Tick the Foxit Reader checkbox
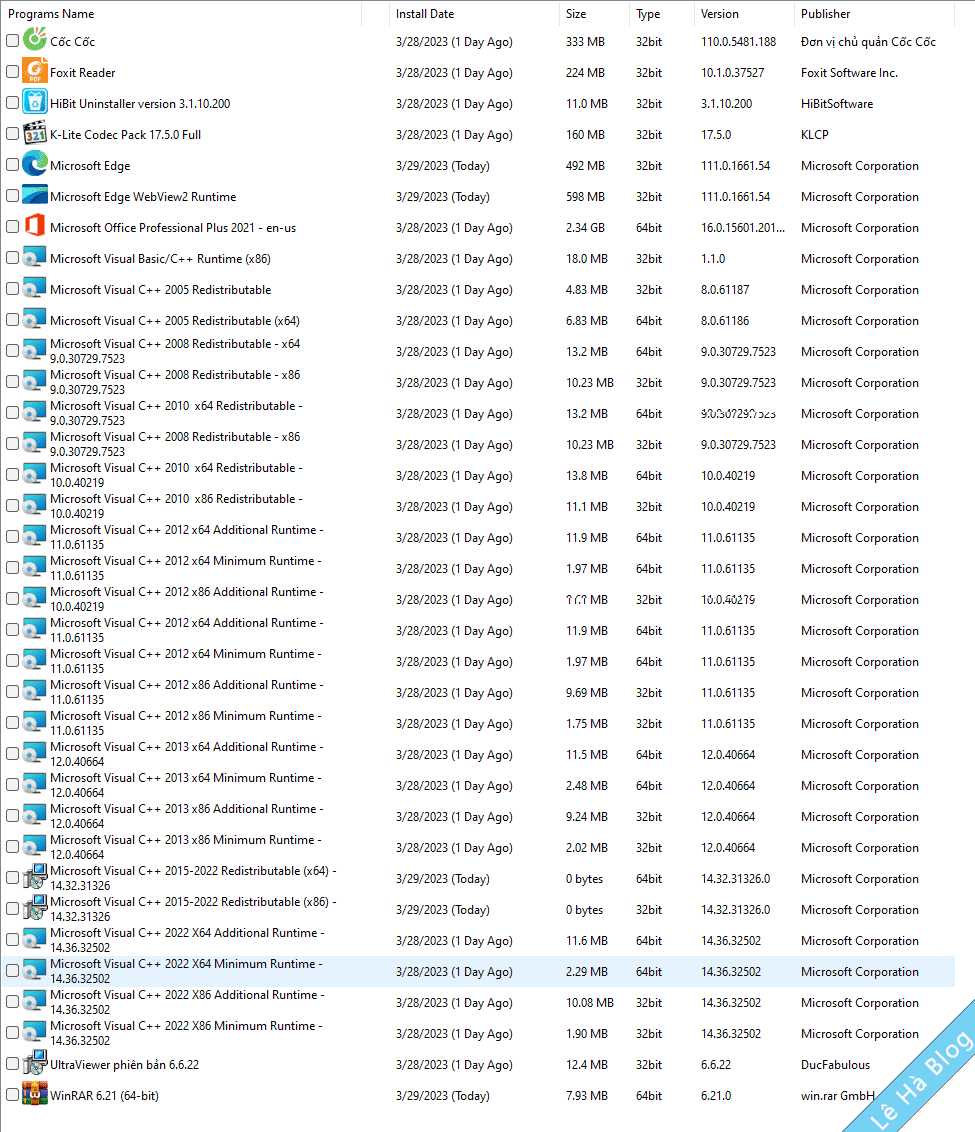This screenshot has height=1132, width=975. (x=12, y=71)
